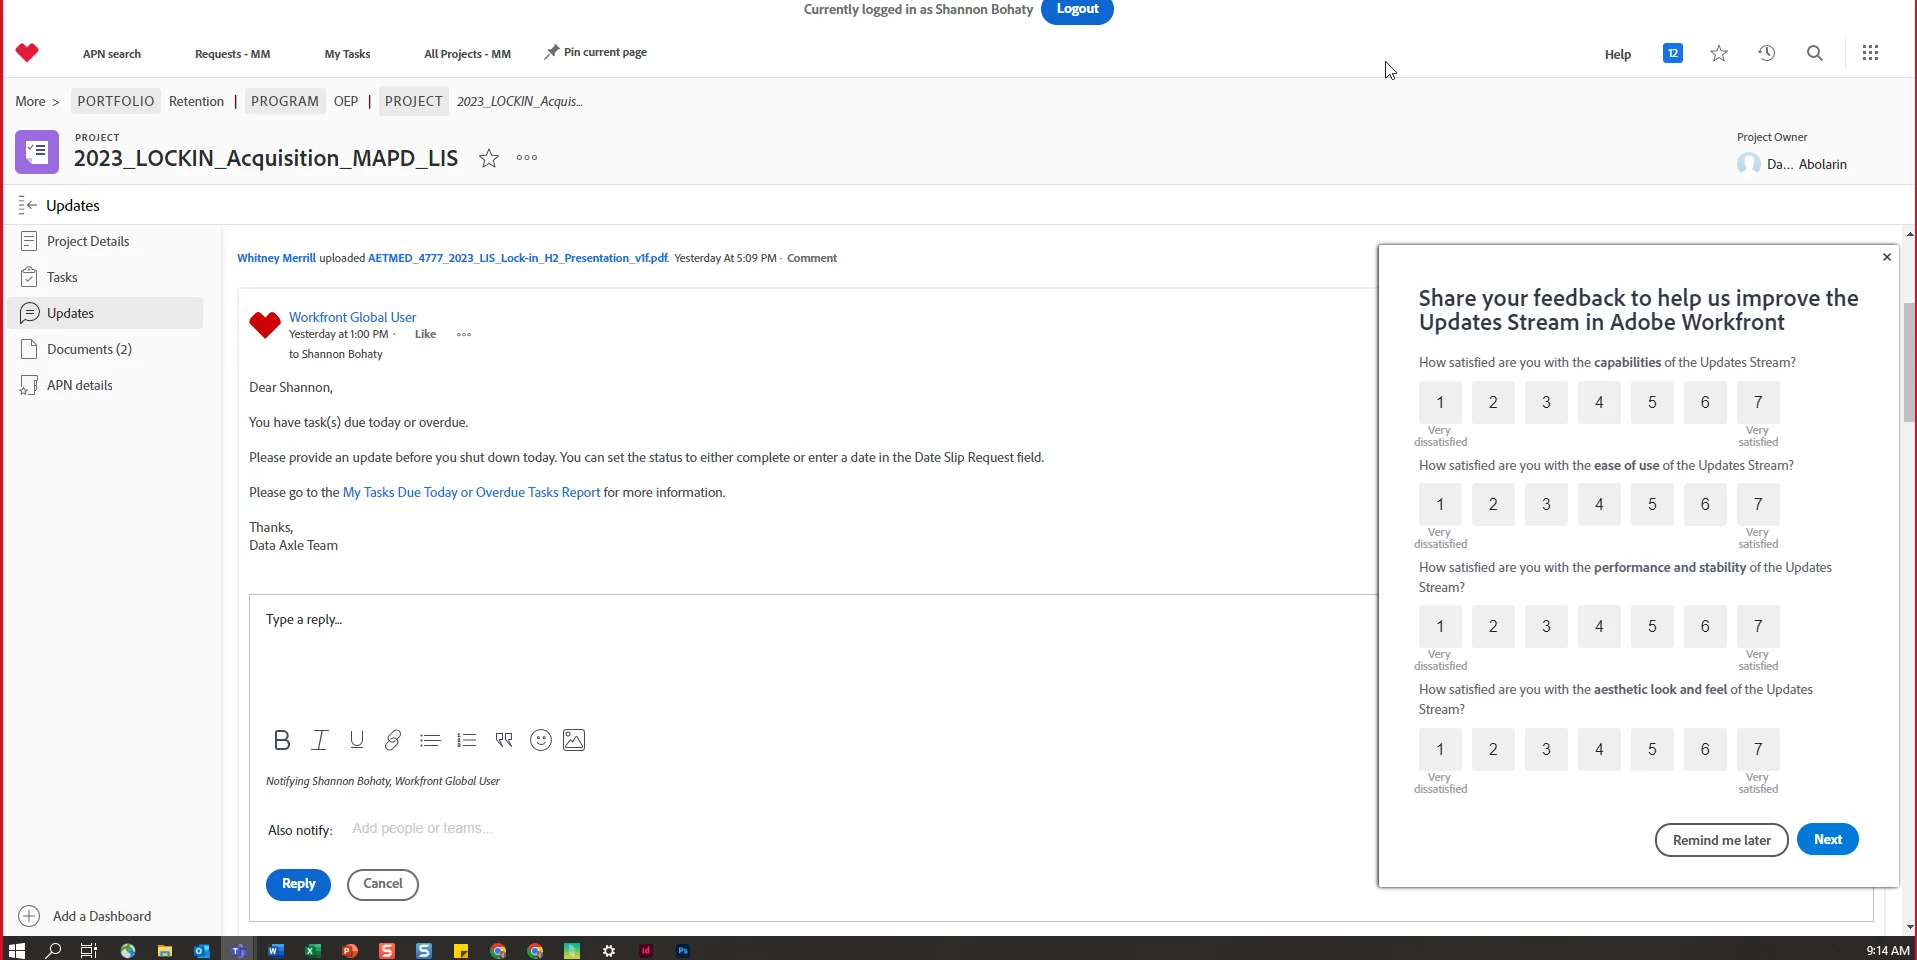Image resolution: width=1917 pixels, height=960 pixels.
Task: Rate aesthetic look and feel as 7
Action: coord(1758,749)
